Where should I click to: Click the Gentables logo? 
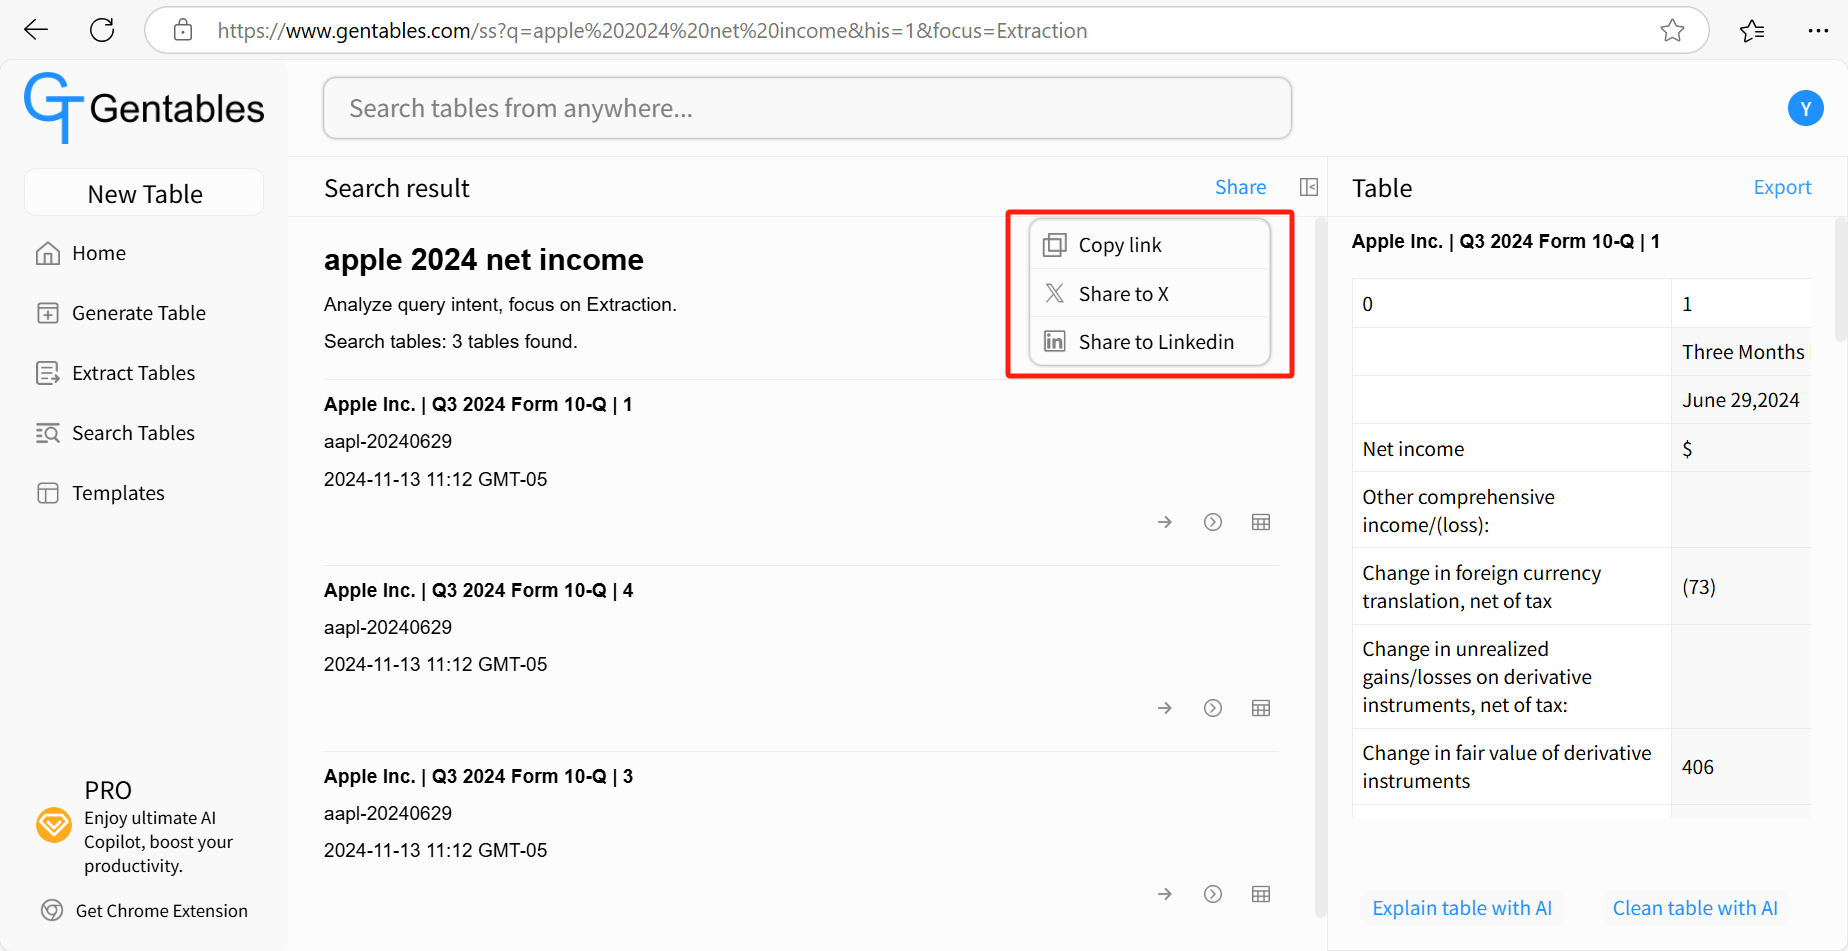click(144, 107)
